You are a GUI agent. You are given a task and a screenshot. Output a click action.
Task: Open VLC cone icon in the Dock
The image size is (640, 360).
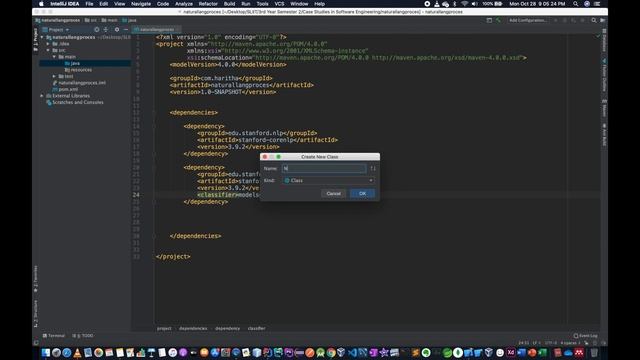[77, 353]
